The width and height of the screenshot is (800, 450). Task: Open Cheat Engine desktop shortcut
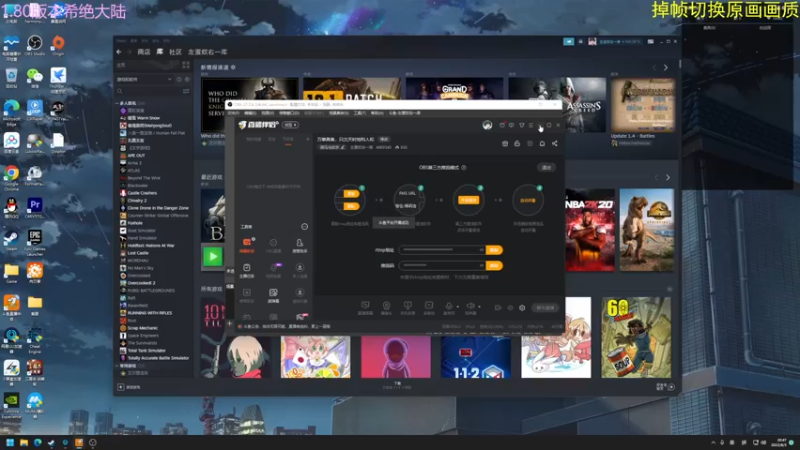[35, 339]
